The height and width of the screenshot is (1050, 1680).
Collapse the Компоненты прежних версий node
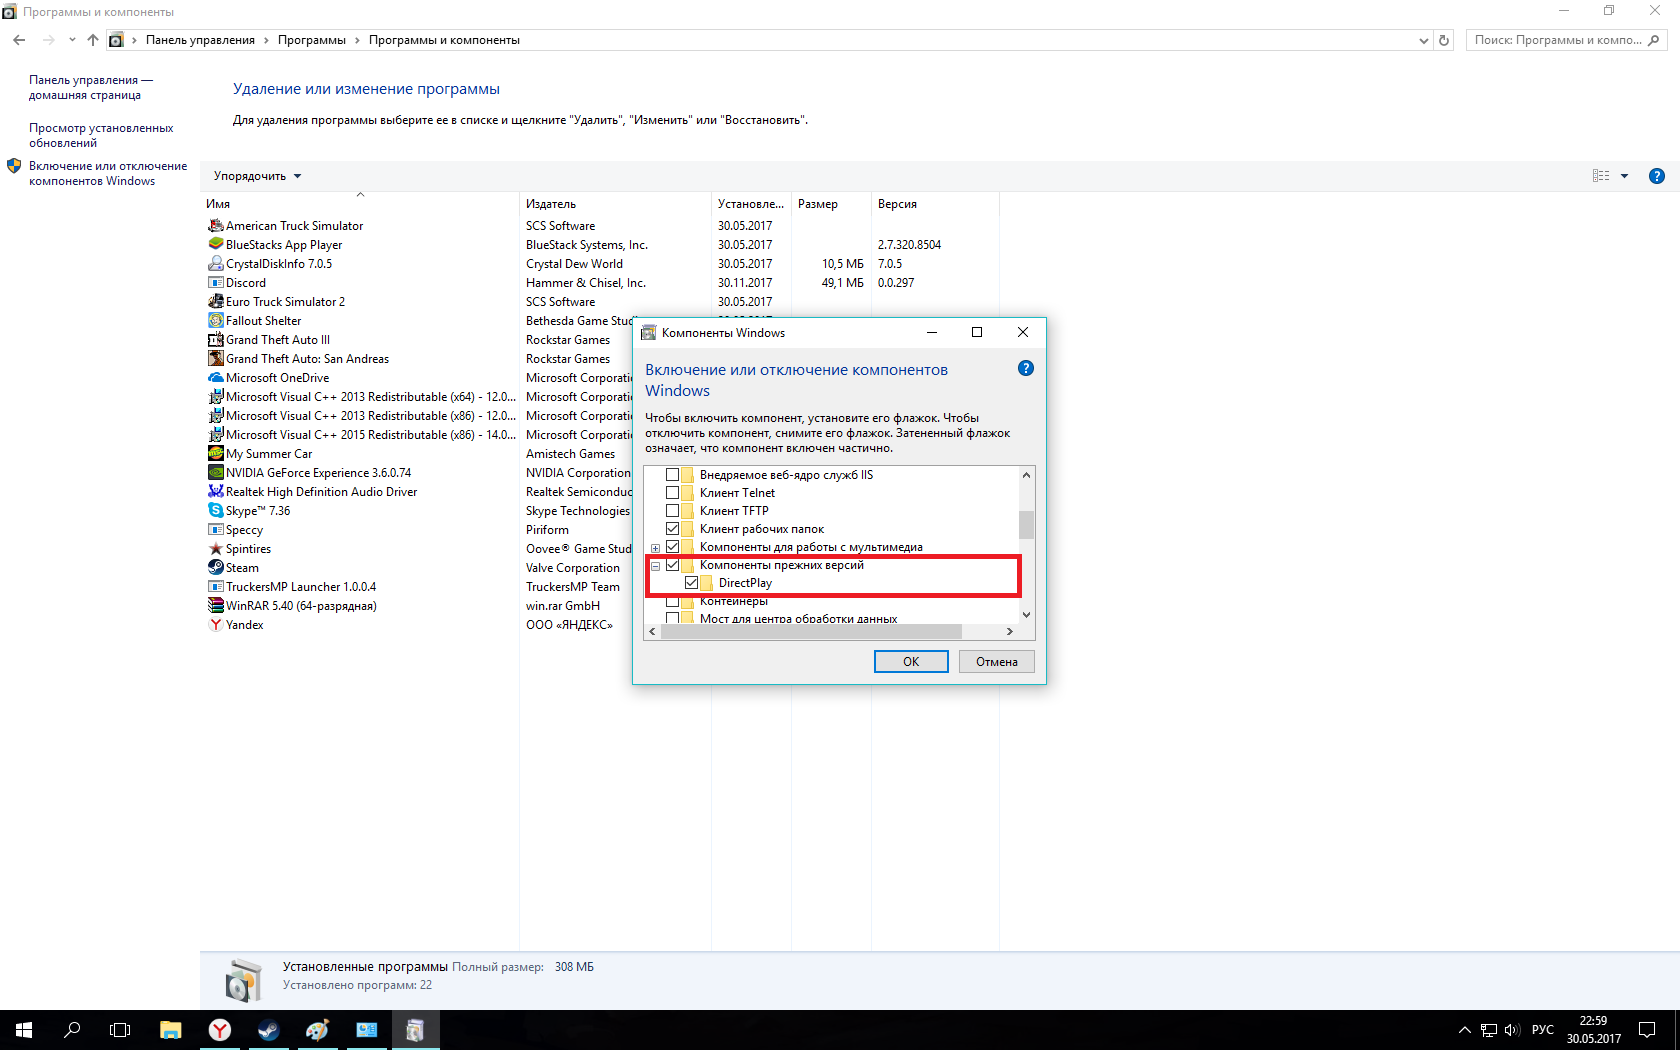pyautogui.click(x=656, y=566)
